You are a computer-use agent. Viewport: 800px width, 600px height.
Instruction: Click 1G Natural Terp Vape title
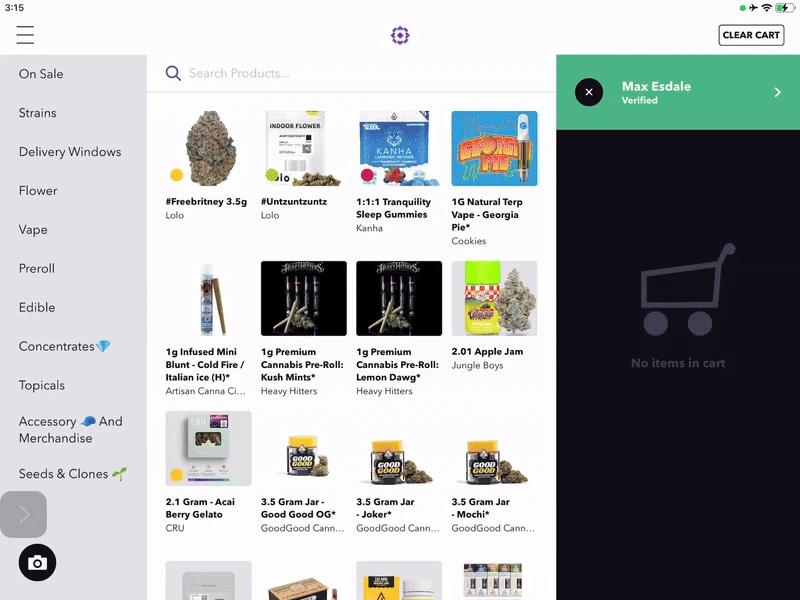point(487,214)
